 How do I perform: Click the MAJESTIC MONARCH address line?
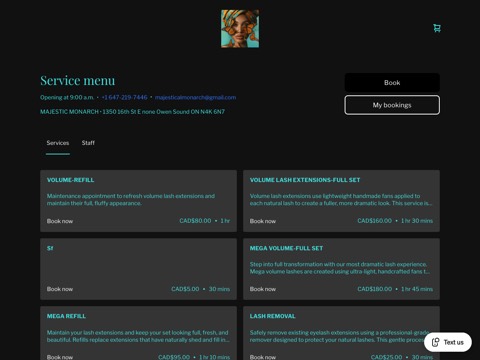(132, 112)
